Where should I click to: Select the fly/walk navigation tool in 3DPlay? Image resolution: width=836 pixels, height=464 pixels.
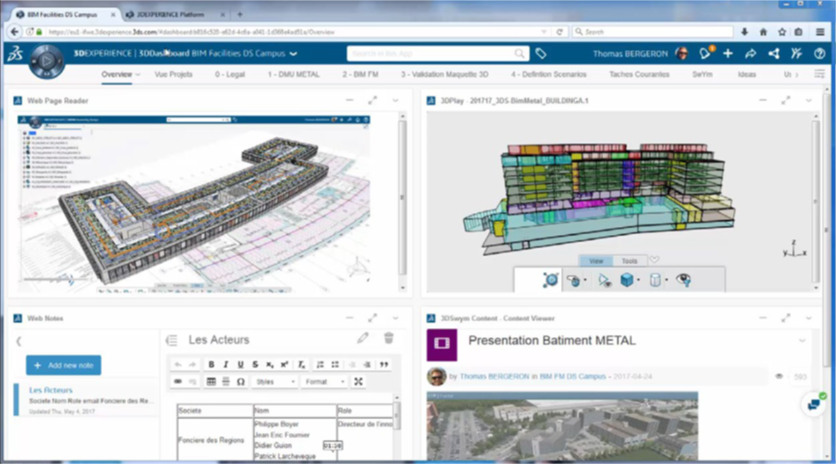tap(574, 280)
